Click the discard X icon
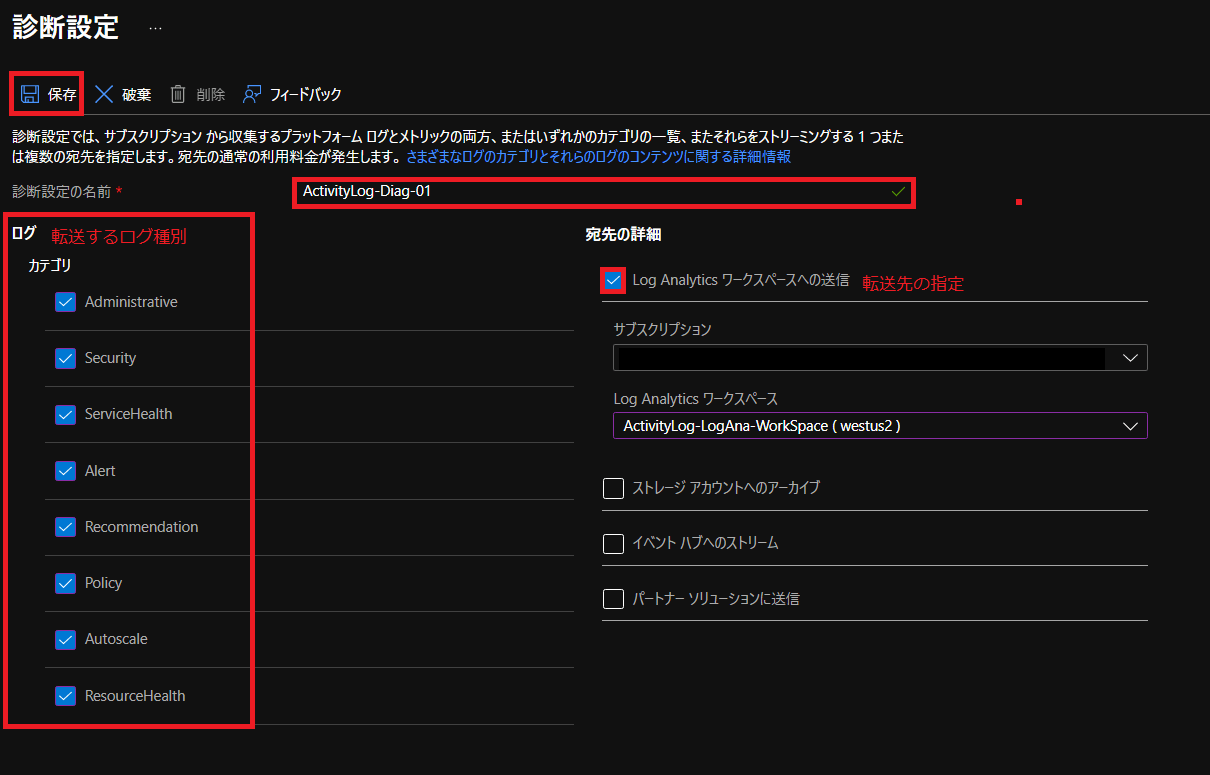The width and height of the screenshot is (1210, 775). pyautogui.click(x=104, y=95)
